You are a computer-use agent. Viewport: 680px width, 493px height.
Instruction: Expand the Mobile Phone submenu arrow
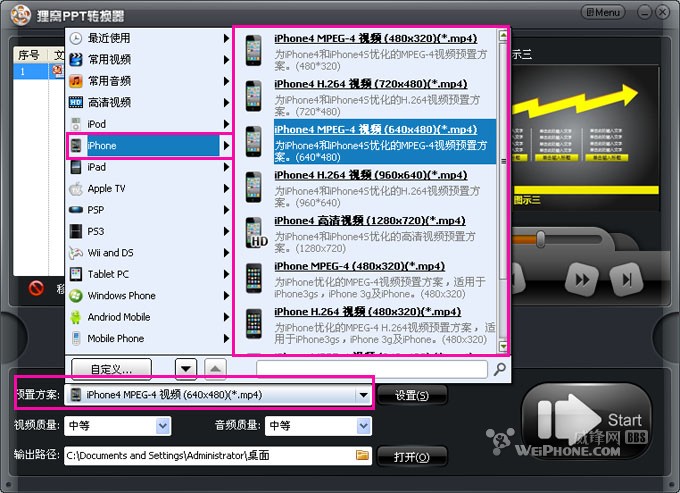coord(226,339)
